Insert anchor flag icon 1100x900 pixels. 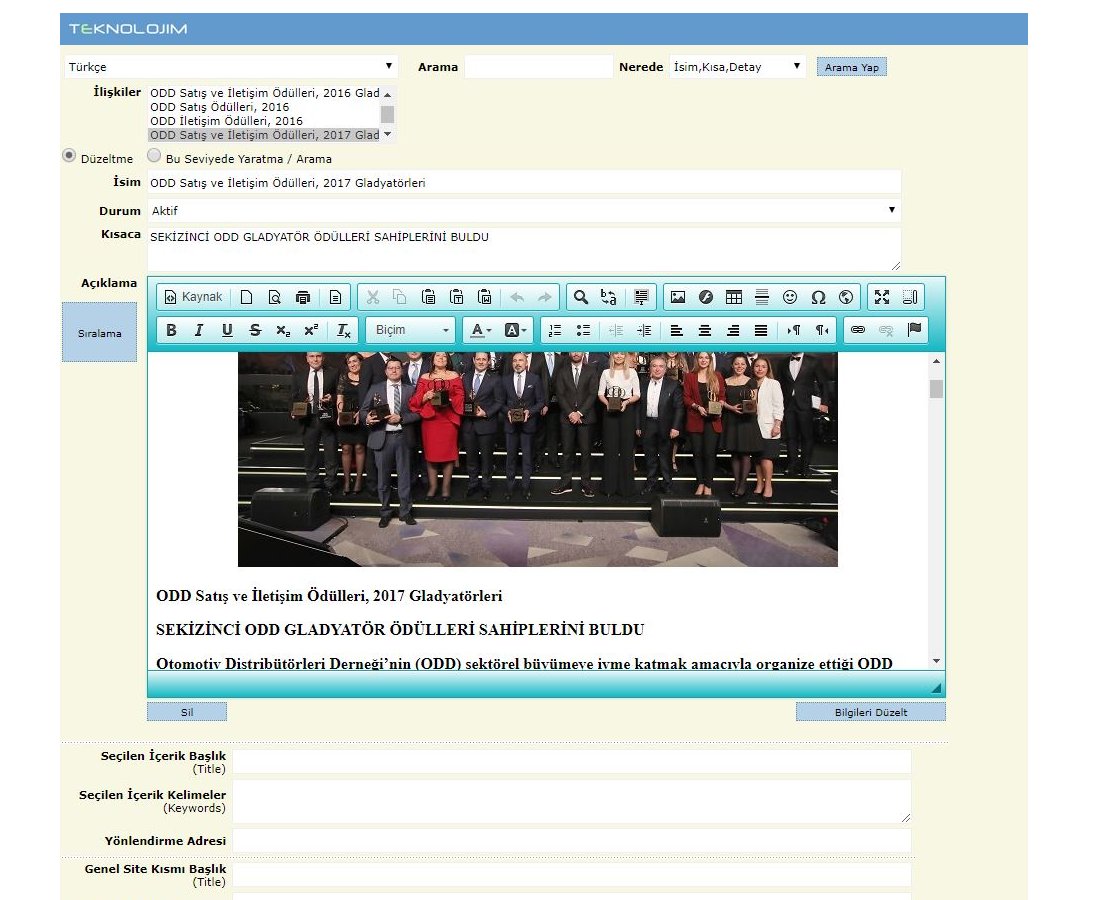(x=914, y=330)
